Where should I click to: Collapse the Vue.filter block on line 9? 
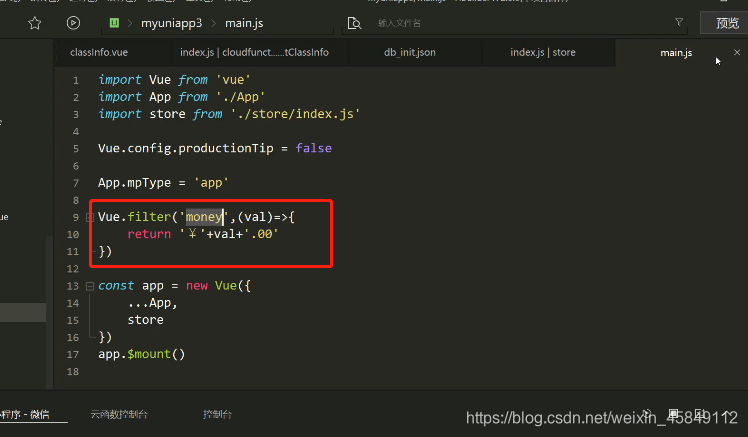(x=89, y=218)
